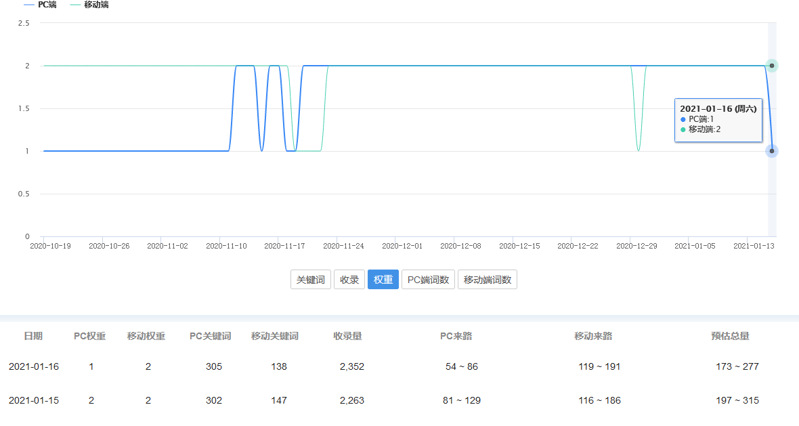Switch to the 收录 tab
The height and width of the screenshot is (426, 799).
coord(349,280)
